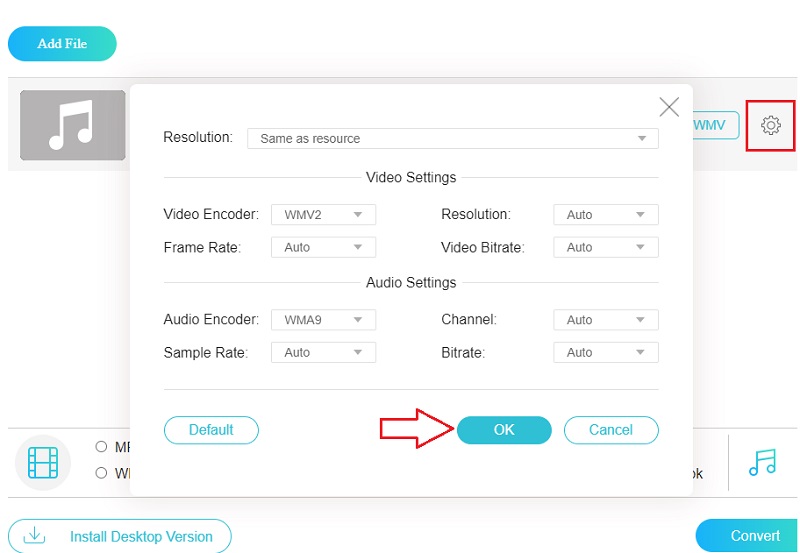
Task: Select the upper format radio button
Action: coord(101,446)
